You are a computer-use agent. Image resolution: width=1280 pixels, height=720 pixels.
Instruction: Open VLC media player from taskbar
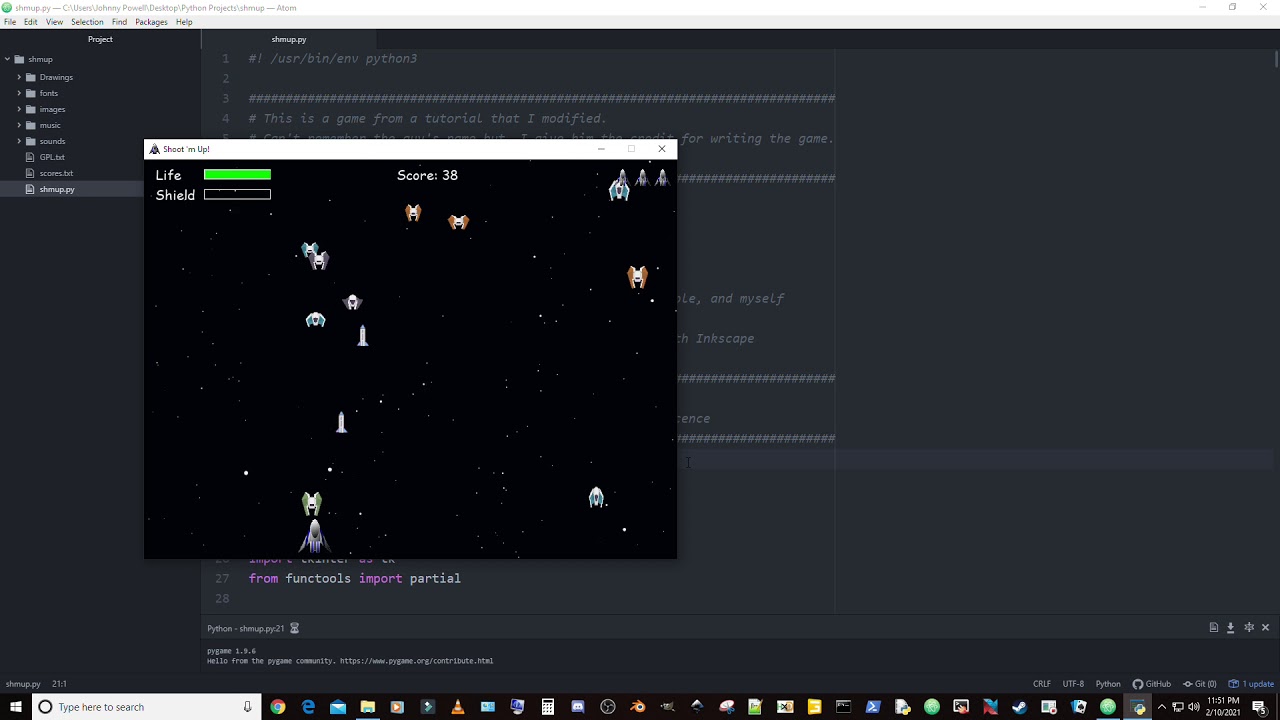[458, 707]
